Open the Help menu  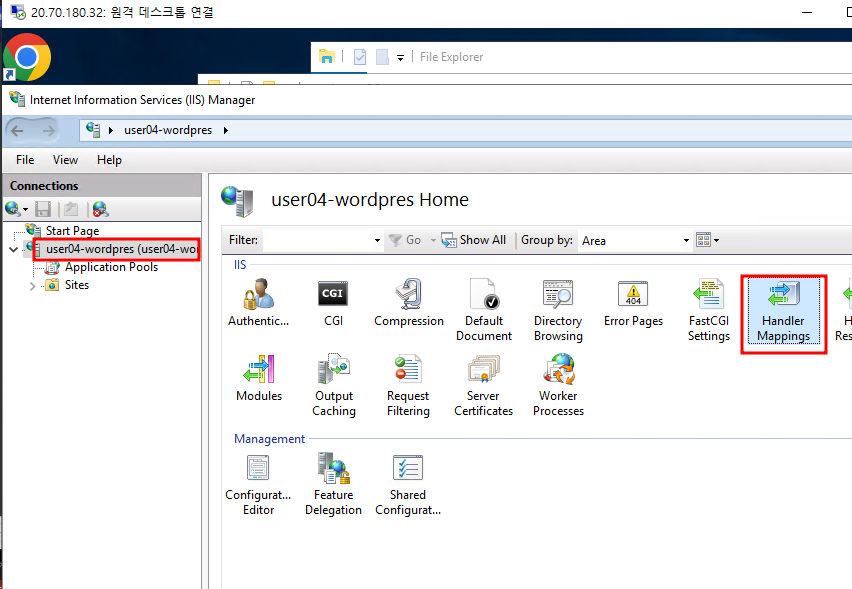(109, 160)
